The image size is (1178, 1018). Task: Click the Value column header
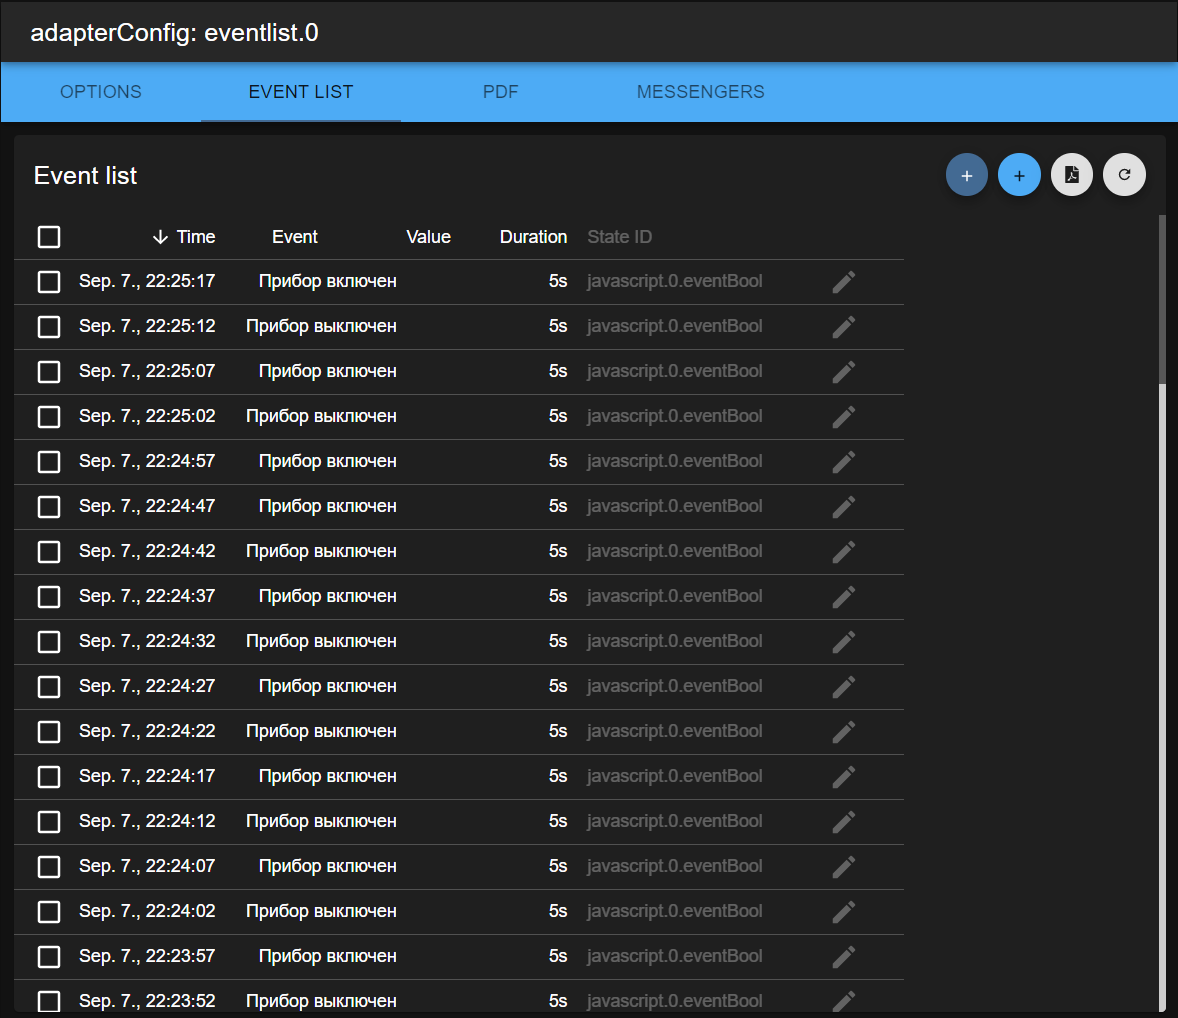click(x=428, y=237)
